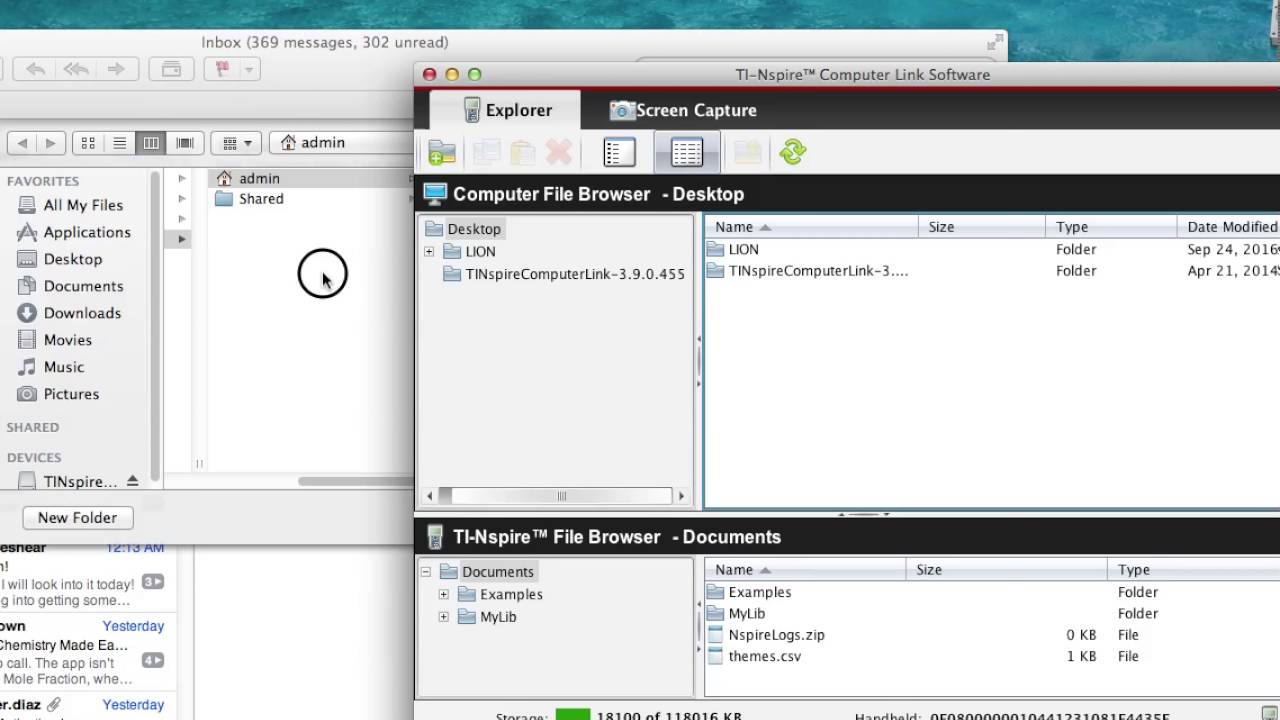Select the LION folder row in the file list
The width and height of the screenshot is (1280, 720).
click(x=990, y=249)
